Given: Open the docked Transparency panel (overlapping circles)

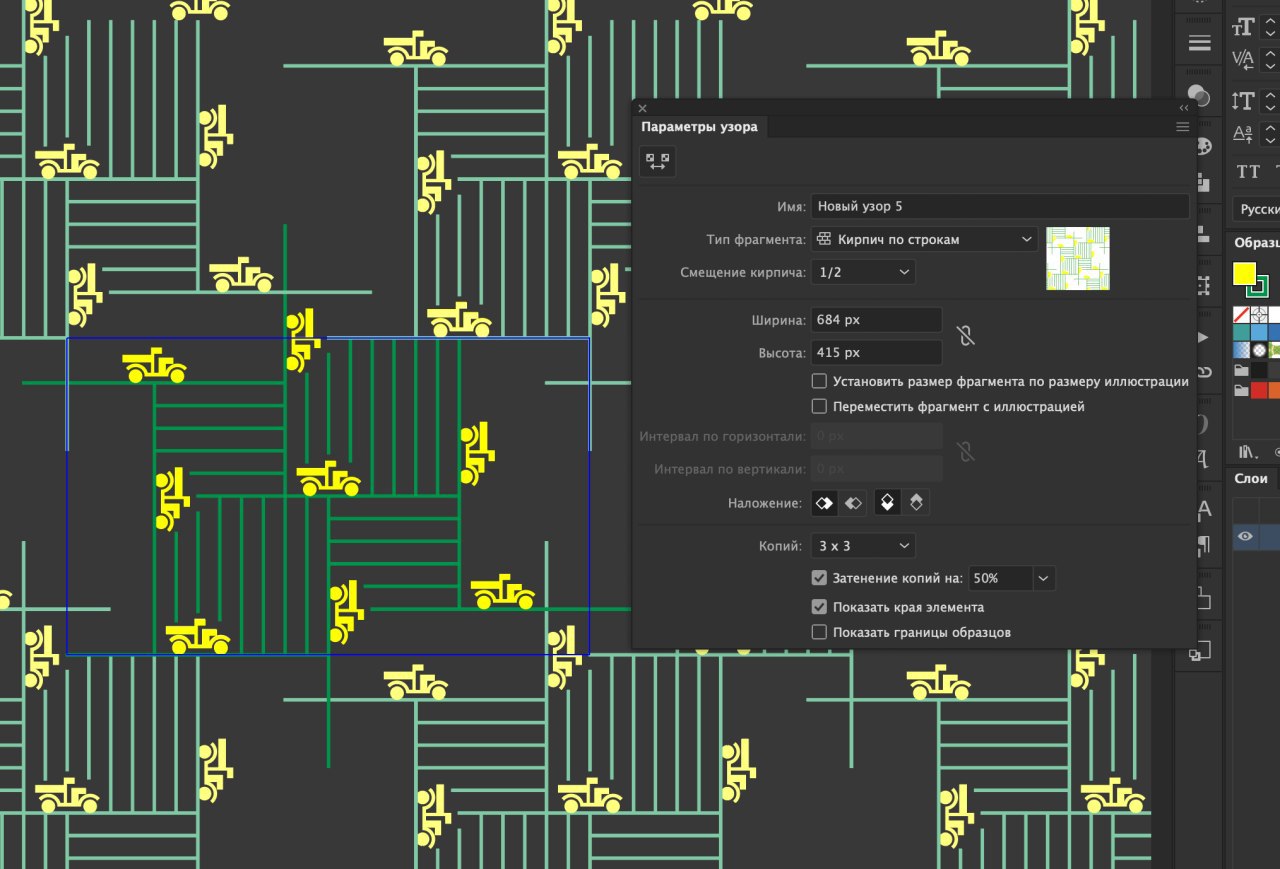Looking at the screenshot, I should coord(1200,95).
